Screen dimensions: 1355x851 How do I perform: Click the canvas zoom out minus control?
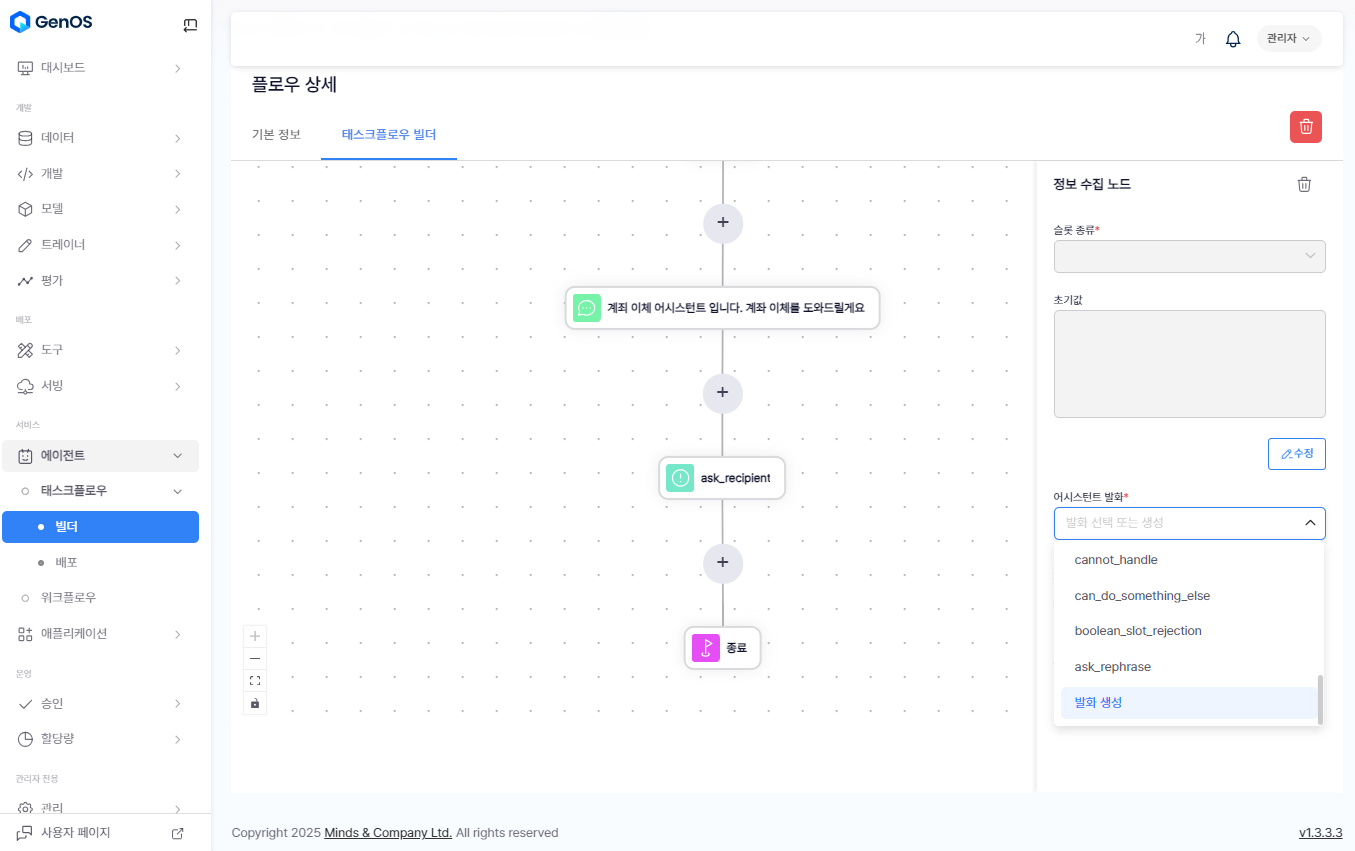click(255, 658)
